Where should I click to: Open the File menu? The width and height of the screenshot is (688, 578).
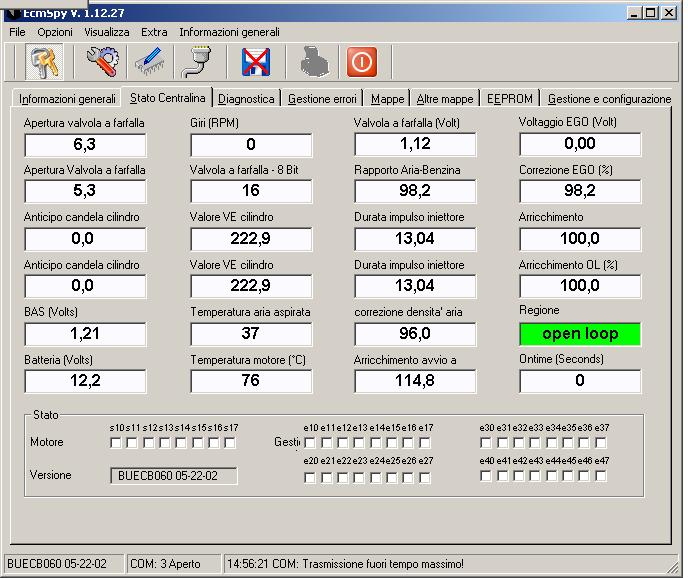pos(17,32)
